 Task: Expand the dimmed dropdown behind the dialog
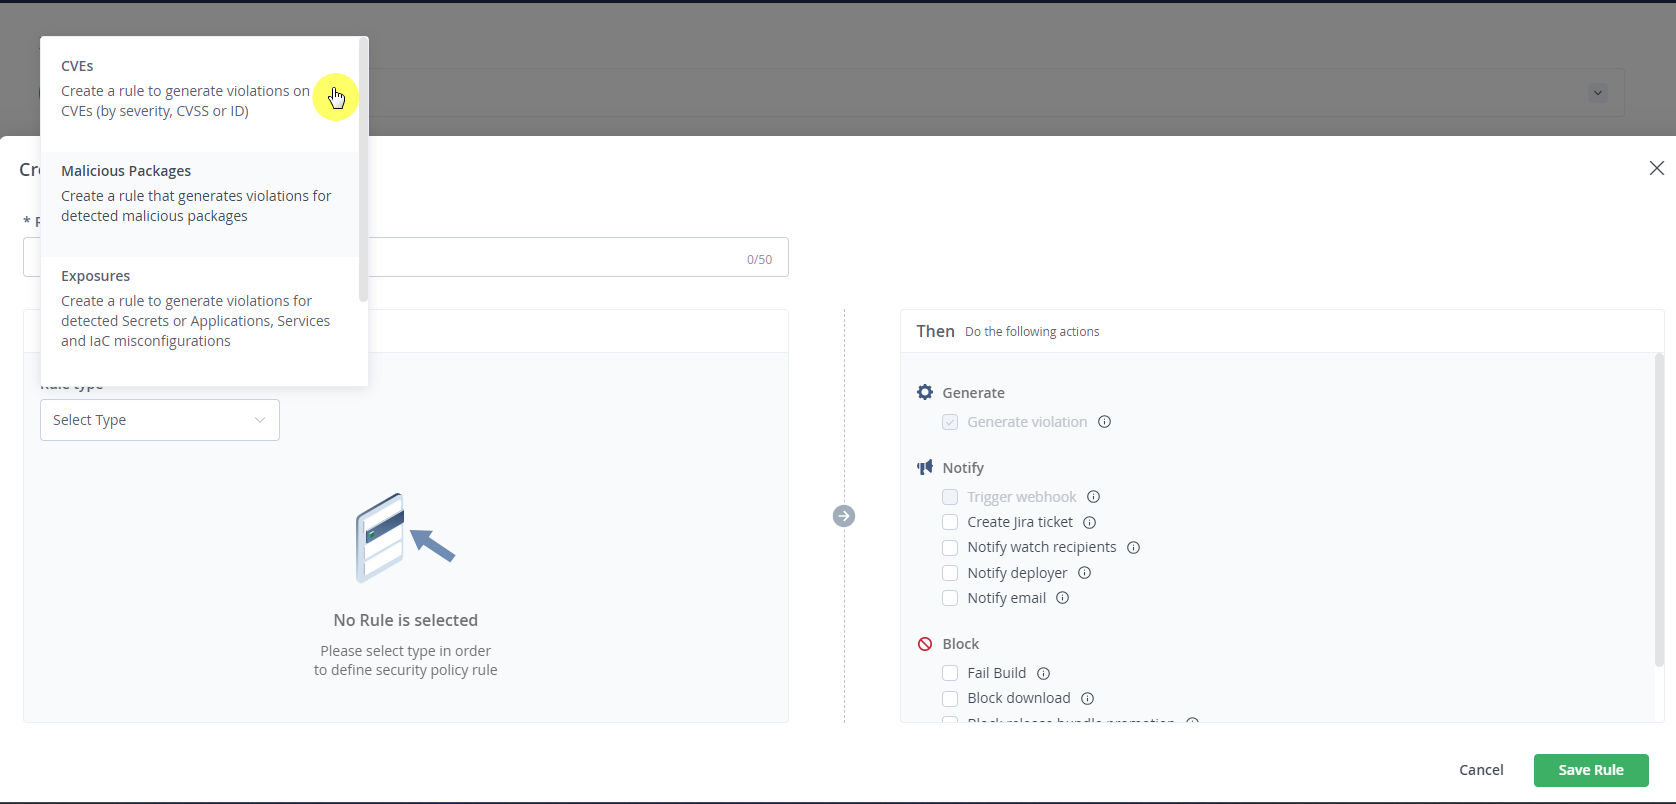point(1597,93)
